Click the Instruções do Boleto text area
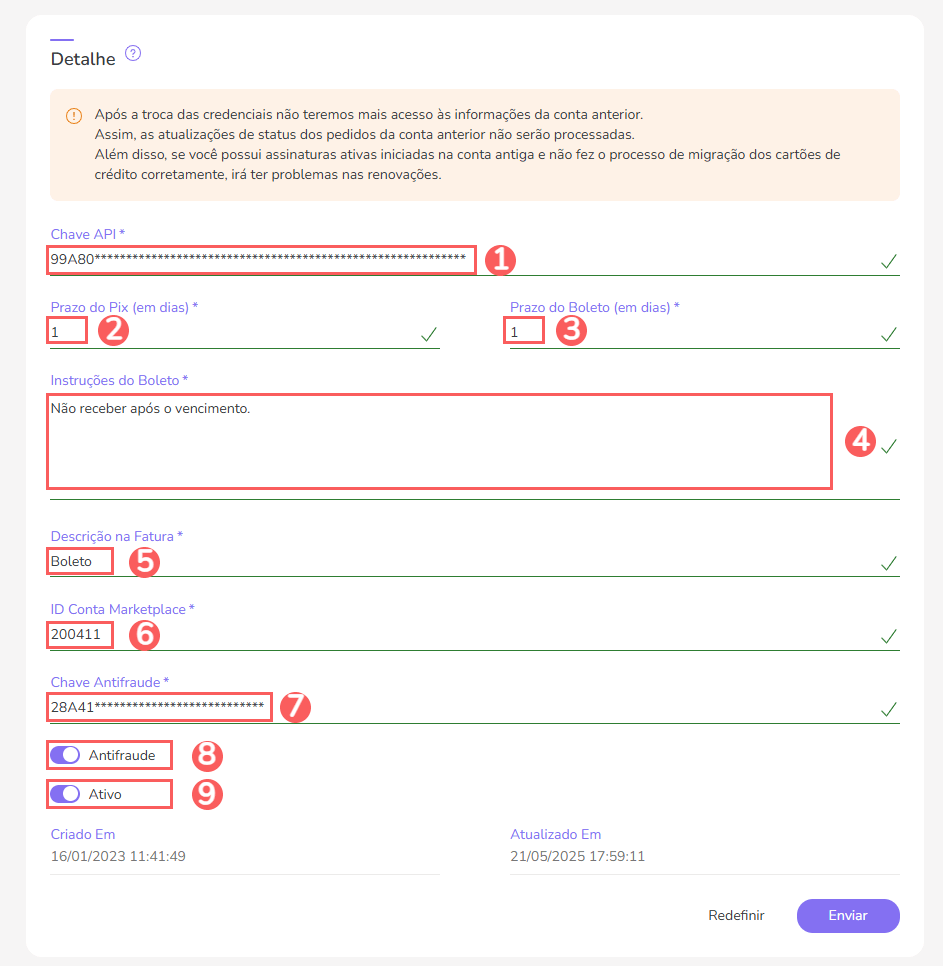 (x=440, y=438)
